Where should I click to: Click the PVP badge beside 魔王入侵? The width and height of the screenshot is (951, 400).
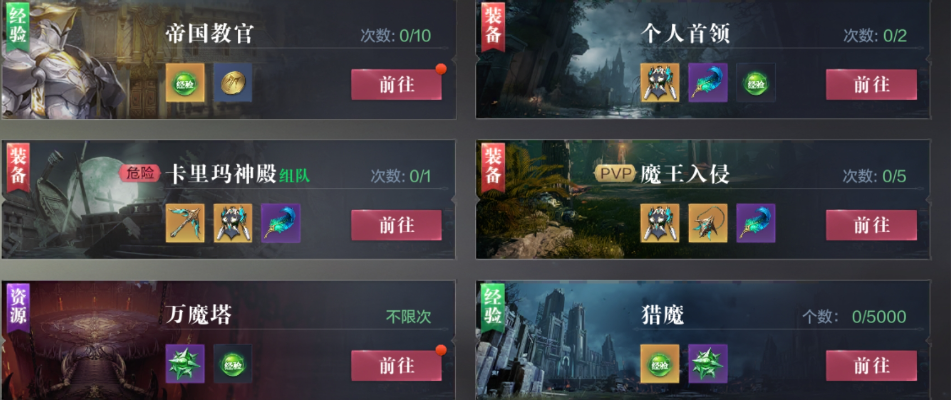pos(615,175)
